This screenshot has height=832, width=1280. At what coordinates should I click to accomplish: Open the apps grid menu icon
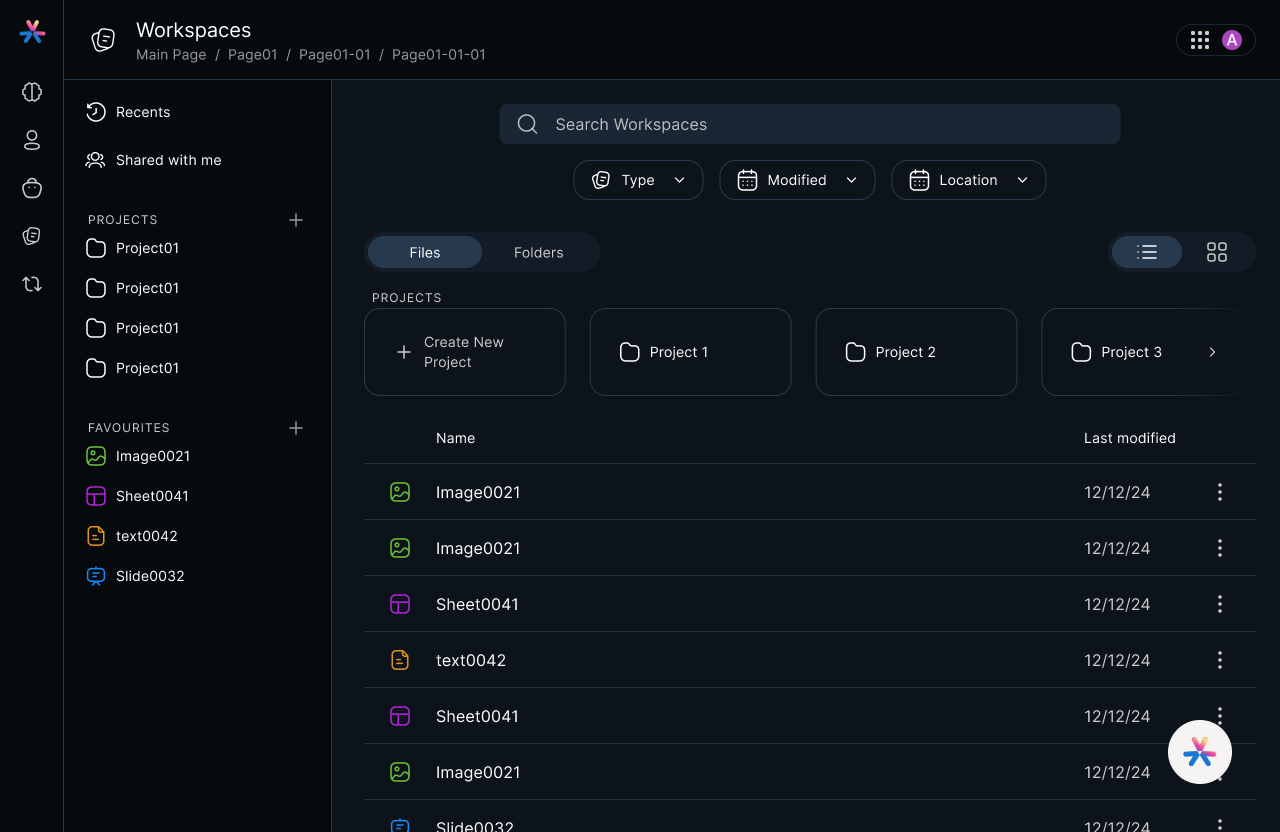[1200, 40]
